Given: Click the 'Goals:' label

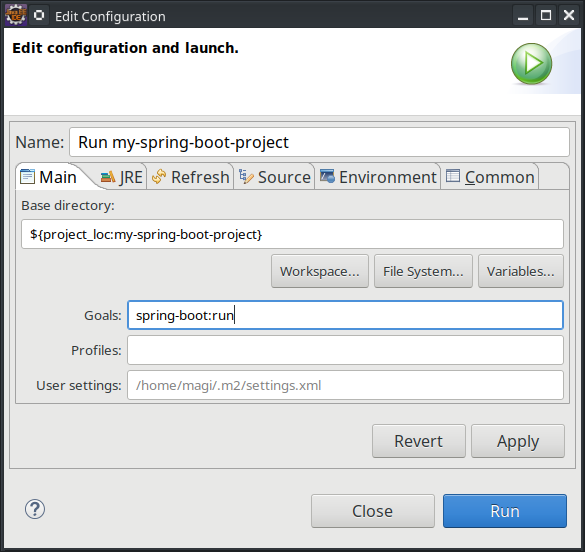Looking at the screenshot, I should tap(103, 316).
